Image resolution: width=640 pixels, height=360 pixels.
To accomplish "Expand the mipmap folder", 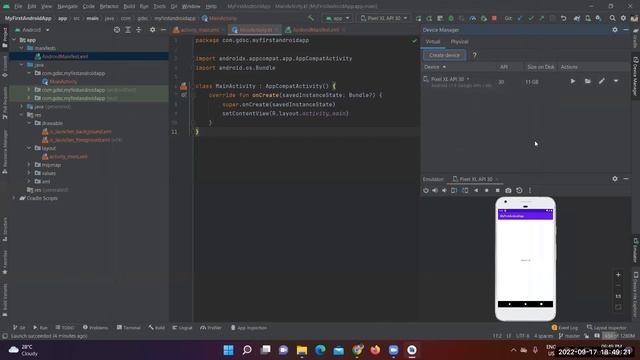I will point(29,165).
